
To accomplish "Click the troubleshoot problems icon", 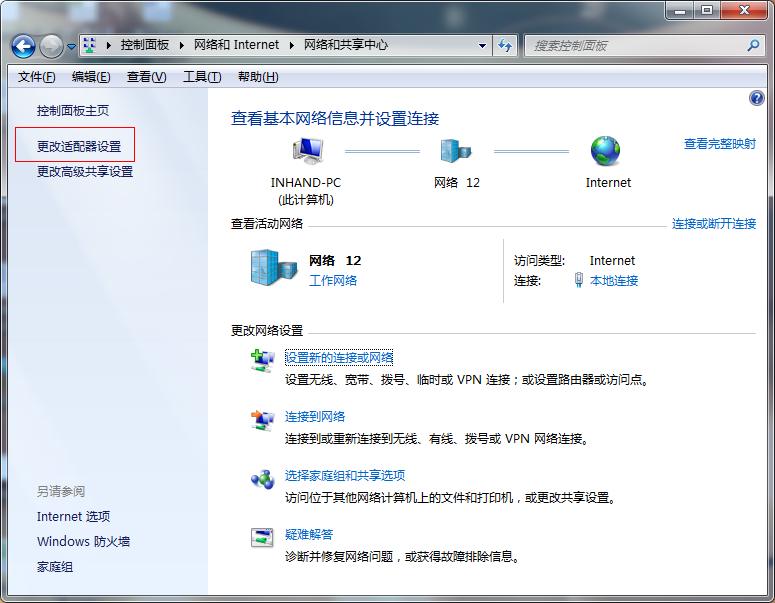I will tap(262, 538).
